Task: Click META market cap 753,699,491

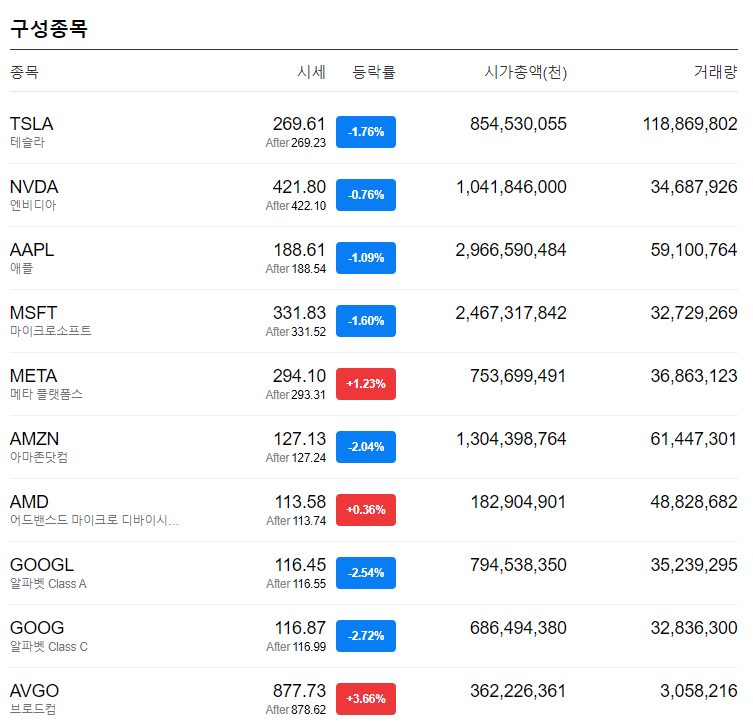Action: pyautogui.click(x=518, y=375)
